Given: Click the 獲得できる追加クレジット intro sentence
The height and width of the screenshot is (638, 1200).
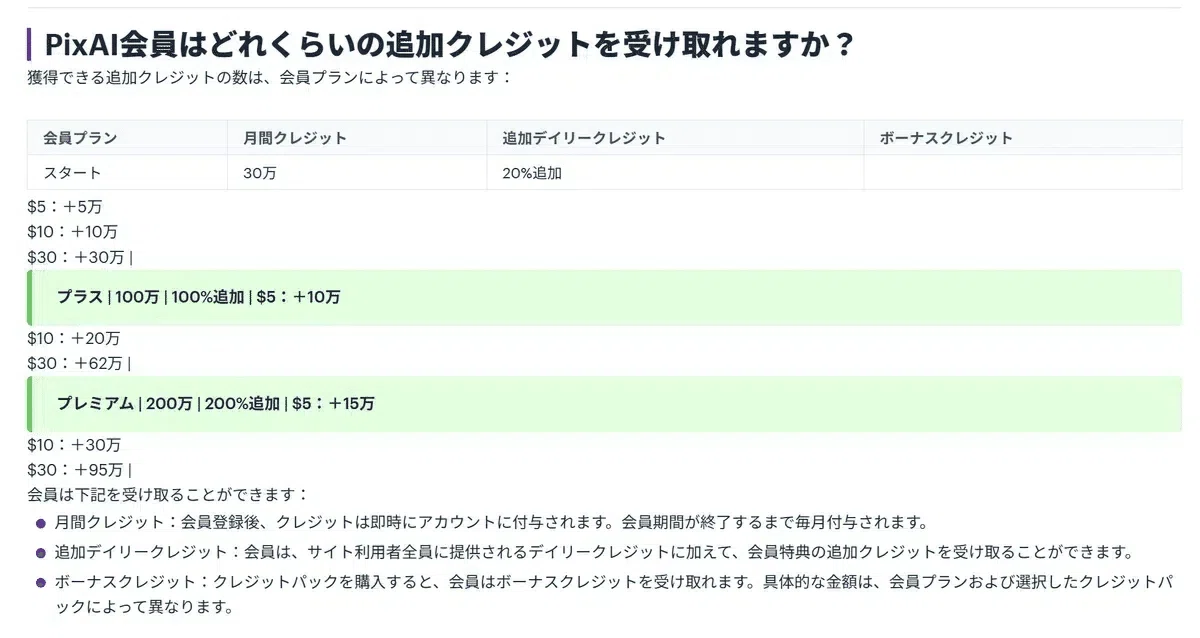Looking at the screenshot, I should (270, 77).
